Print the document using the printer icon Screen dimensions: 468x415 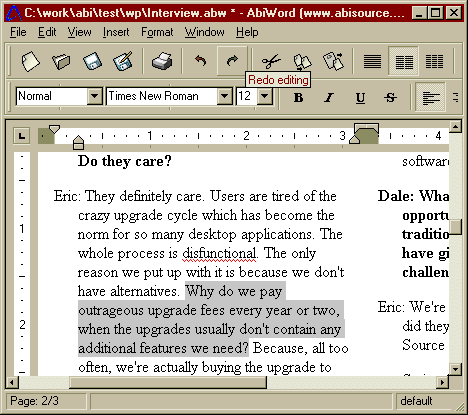tap(162, 61)
